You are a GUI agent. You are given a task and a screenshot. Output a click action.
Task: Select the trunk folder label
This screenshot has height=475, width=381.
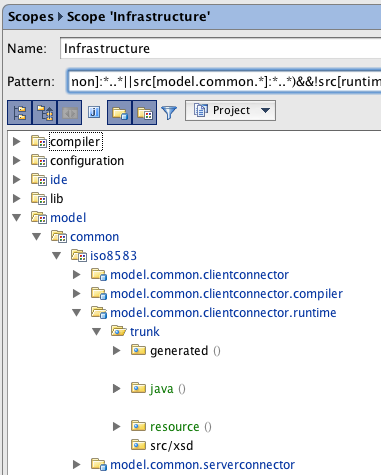(x=145, y=332)
